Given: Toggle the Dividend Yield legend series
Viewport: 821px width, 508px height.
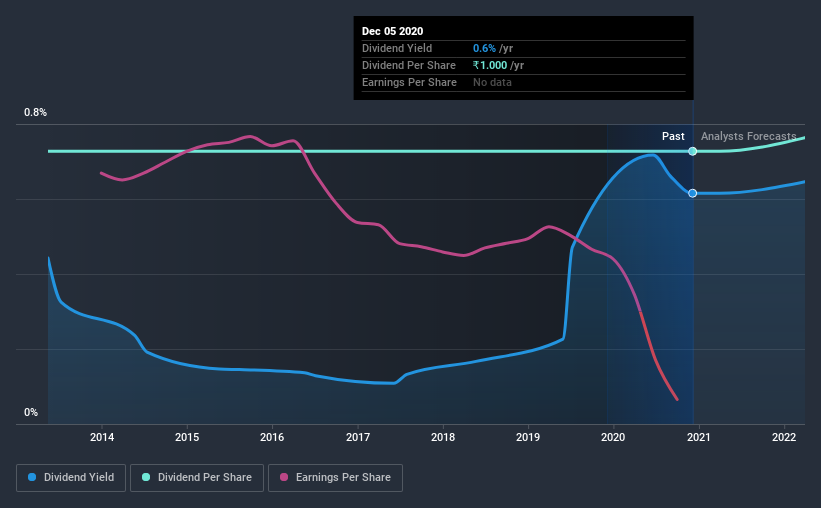Looking at the screenshot, I should pyautogui.click(x=71, y=478).
